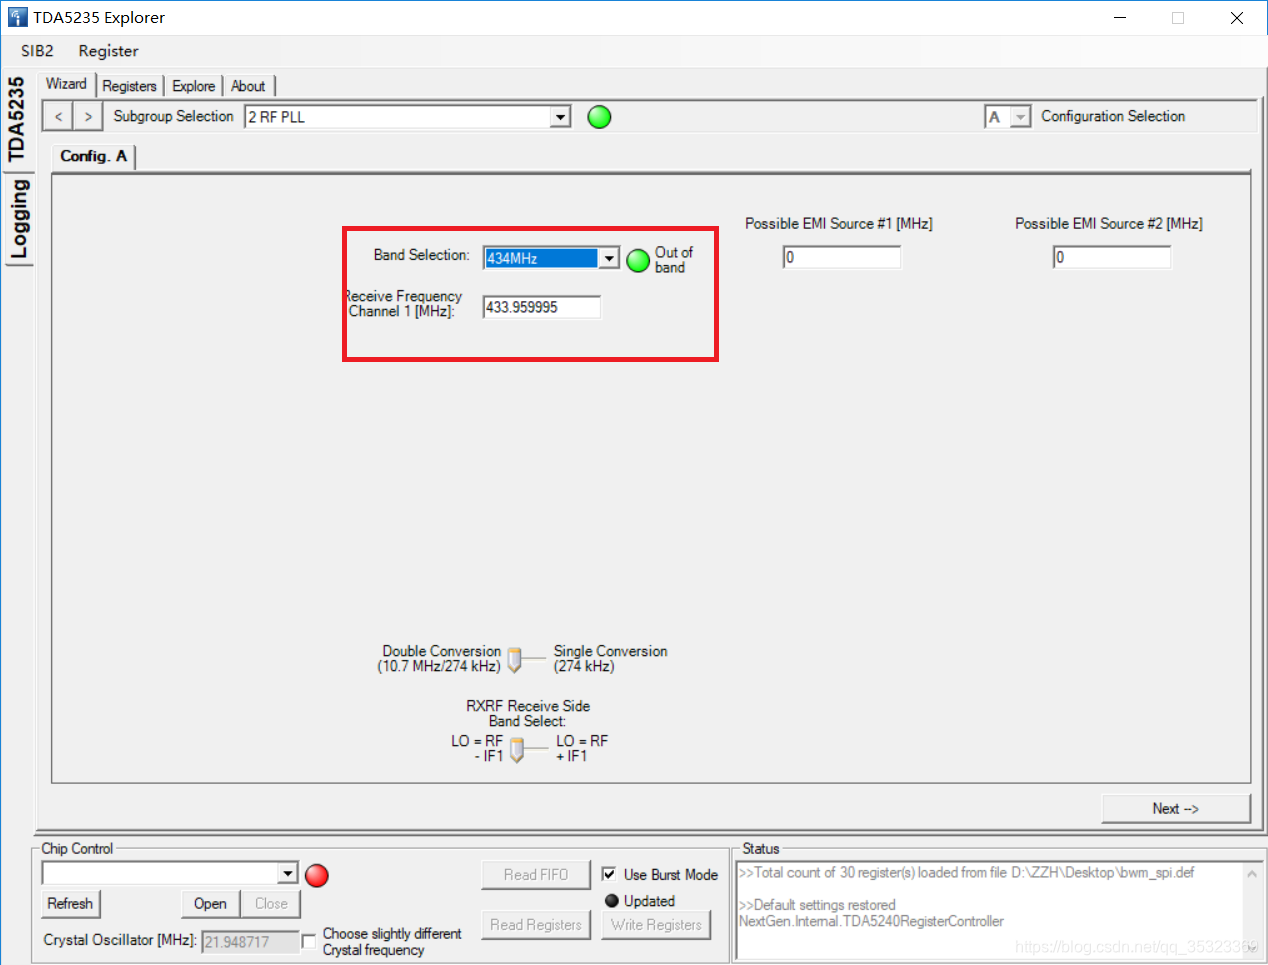Click the Read Registers button
This screenshot has width=1268, height=965.
pyautogui.click(x=536, y=925)
